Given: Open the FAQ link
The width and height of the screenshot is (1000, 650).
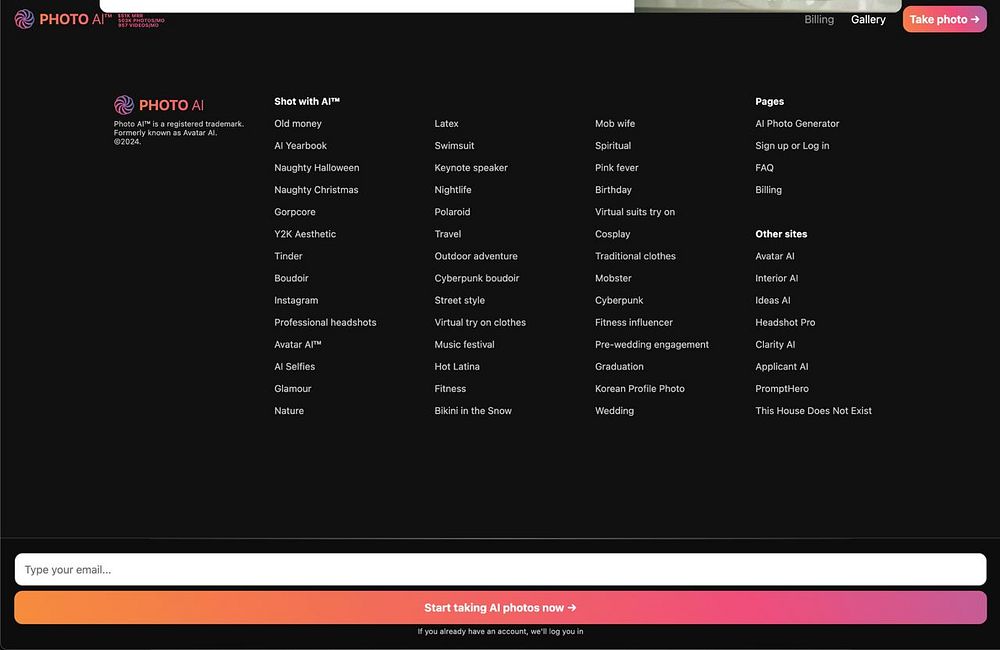Looking at the screenshot, I should (764, 168).
